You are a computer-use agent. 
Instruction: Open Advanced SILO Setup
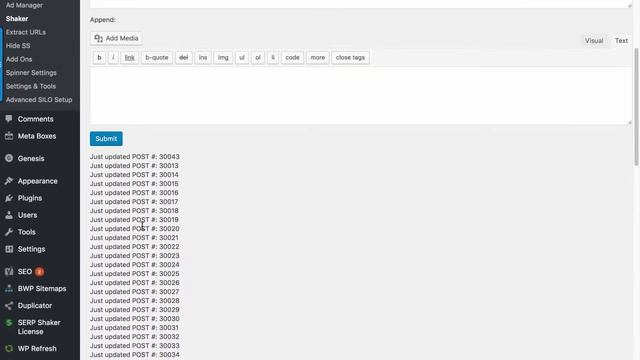[39, 100]
